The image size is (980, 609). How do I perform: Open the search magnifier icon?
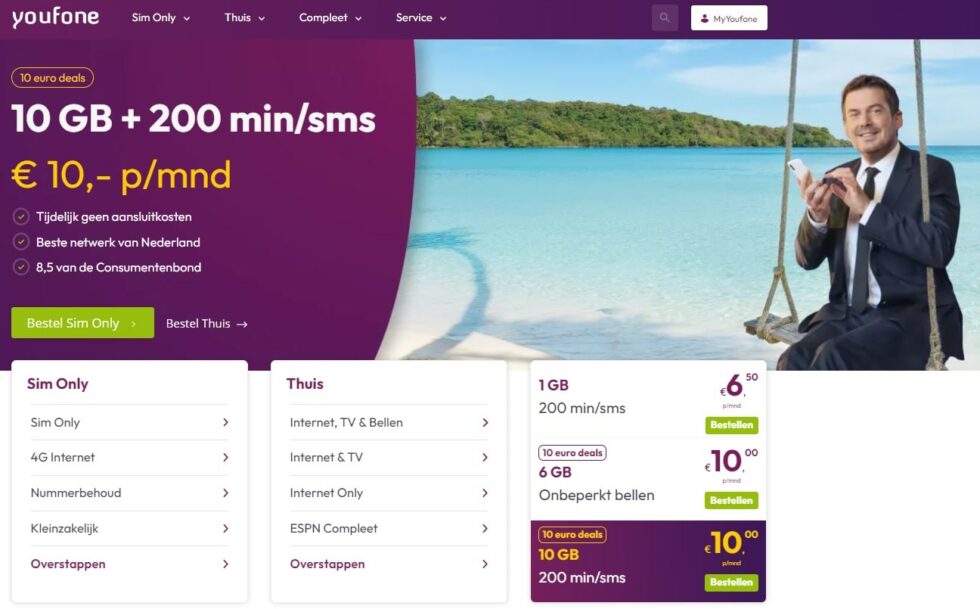[664, 18]
